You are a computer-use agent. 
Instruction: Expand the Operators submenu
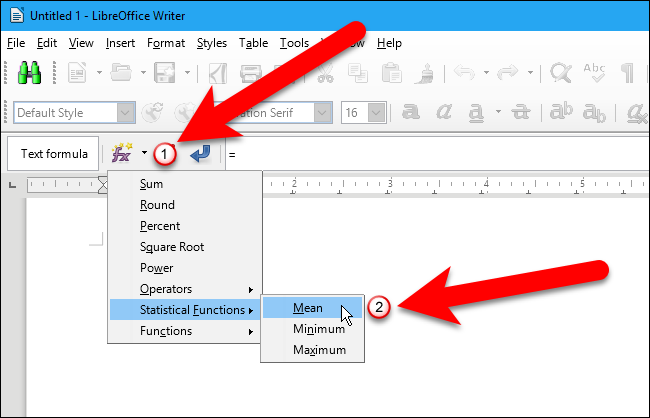[185, 289]
